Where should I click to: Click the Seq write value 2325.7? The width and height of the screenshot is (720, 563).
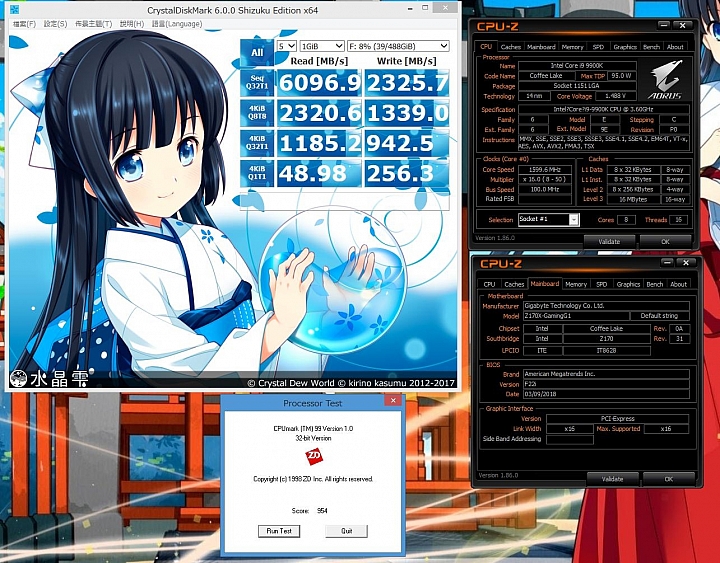[x=407, y=83]
